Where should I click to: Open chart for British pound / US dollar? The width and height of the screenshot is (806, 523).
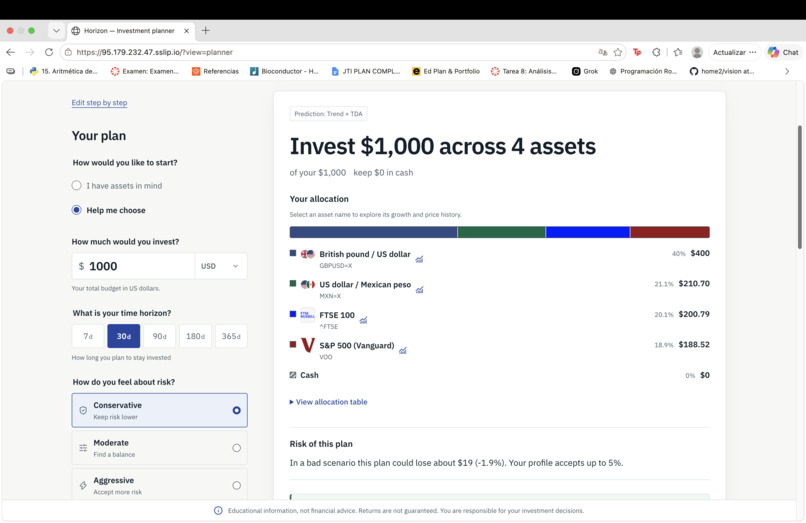coord(419,259)
